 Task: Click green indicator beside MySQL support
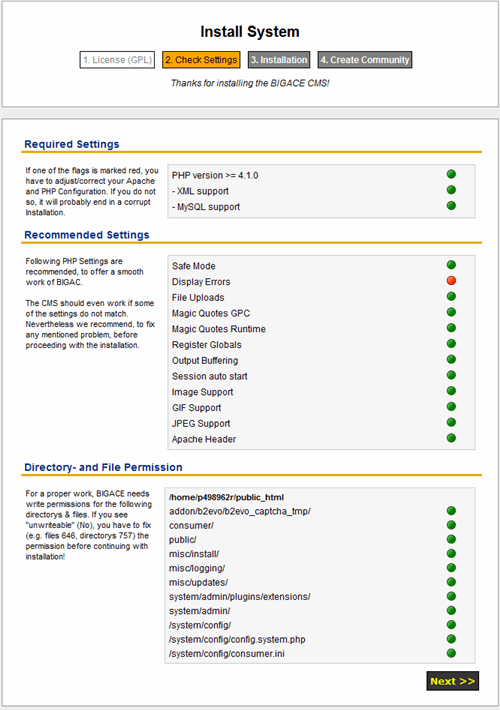451,206
